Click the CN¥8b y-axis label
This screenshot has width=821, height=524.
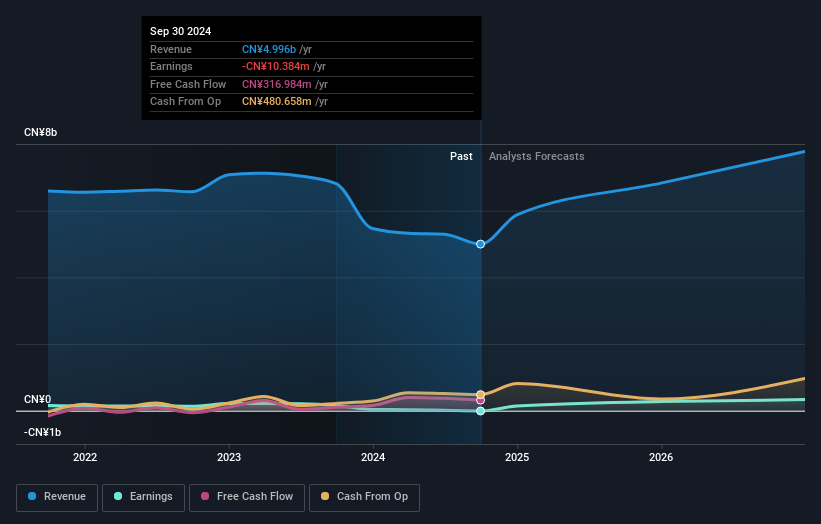tap(40, 132)
